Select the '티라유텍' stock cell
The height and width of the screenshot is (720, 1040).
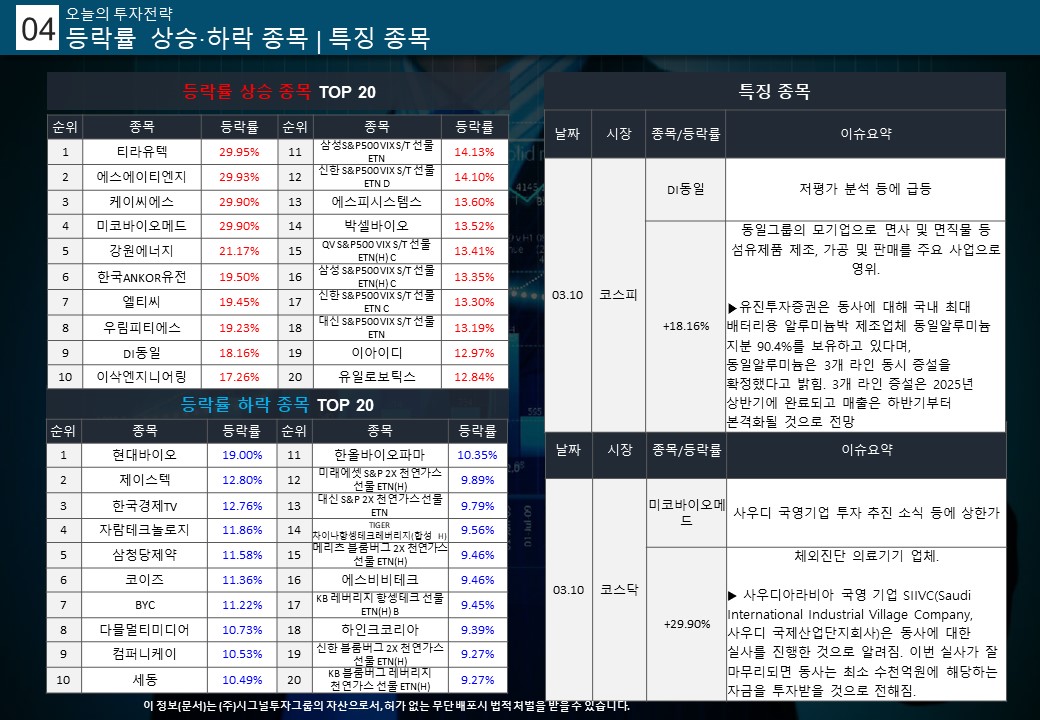pos(142,152)
